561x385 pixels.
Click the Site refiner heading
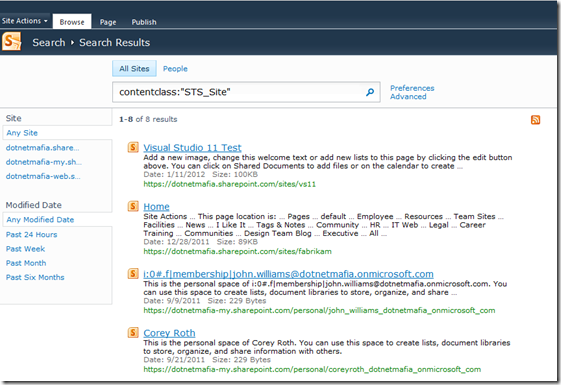coord(14,118)
